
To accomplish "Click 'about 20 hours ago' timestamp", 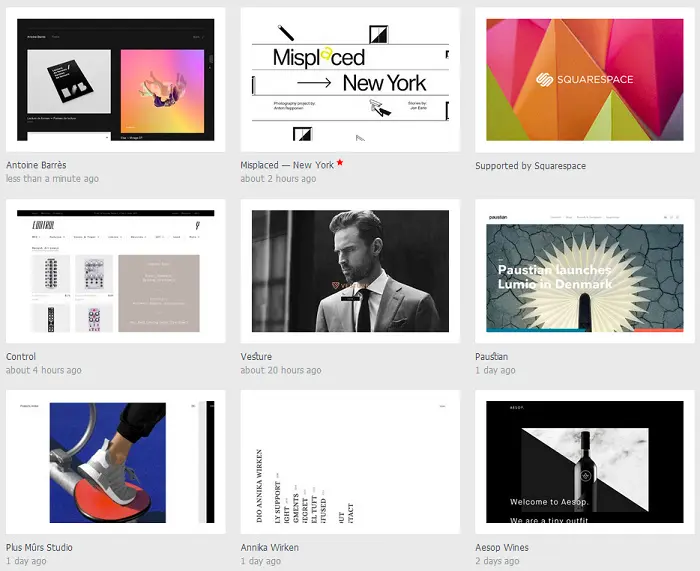I will [x=281, y=370].
